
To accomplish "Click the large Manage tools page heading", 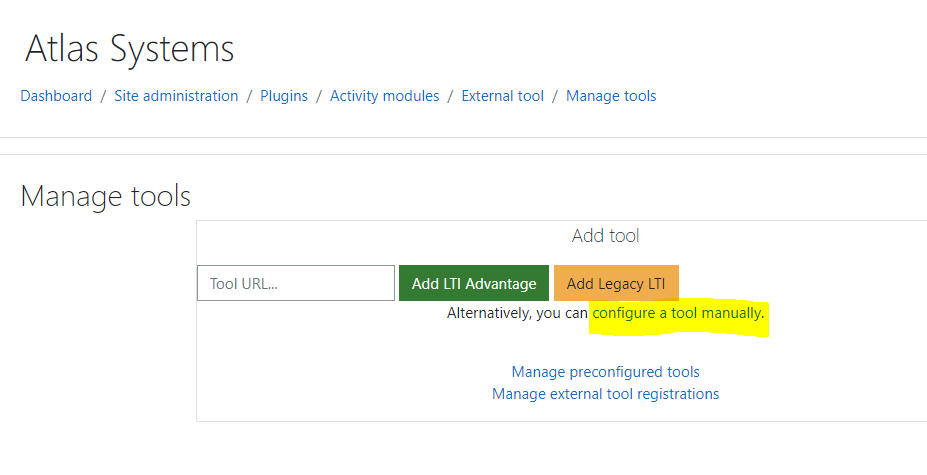I will tap(105, 196).
